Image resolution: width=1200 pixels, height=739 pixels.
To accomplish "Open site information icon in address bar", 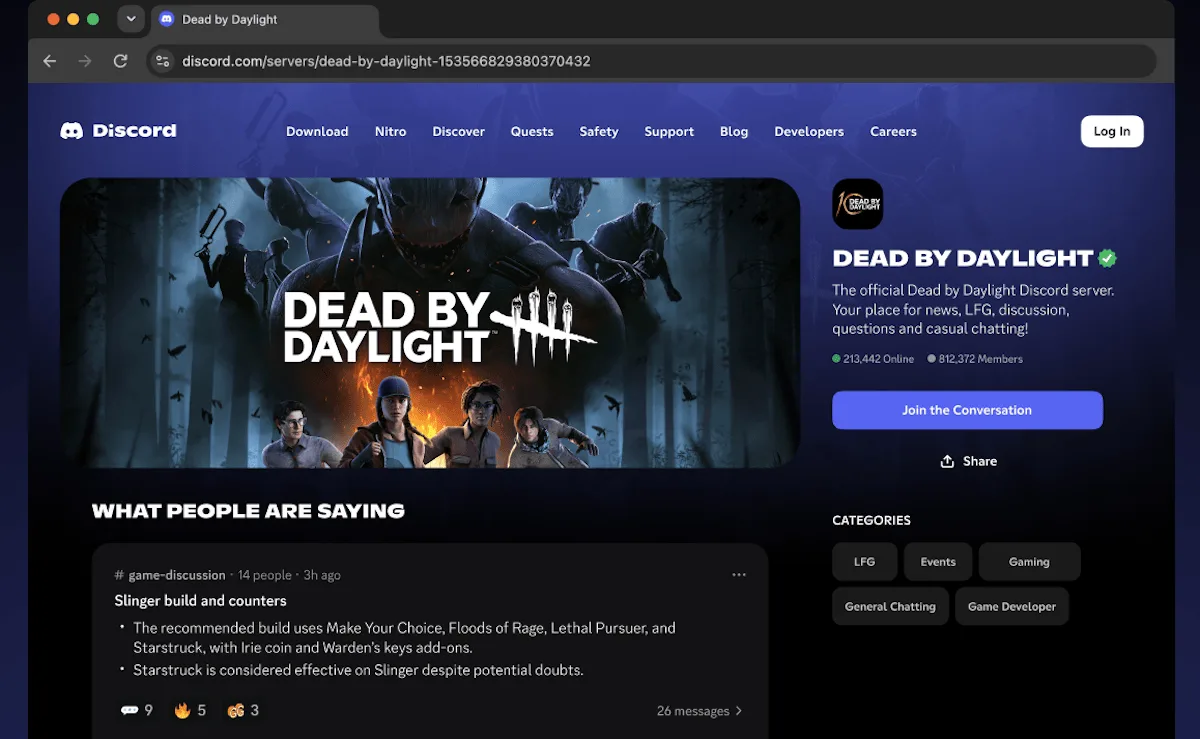I will [x=163, y=61].
